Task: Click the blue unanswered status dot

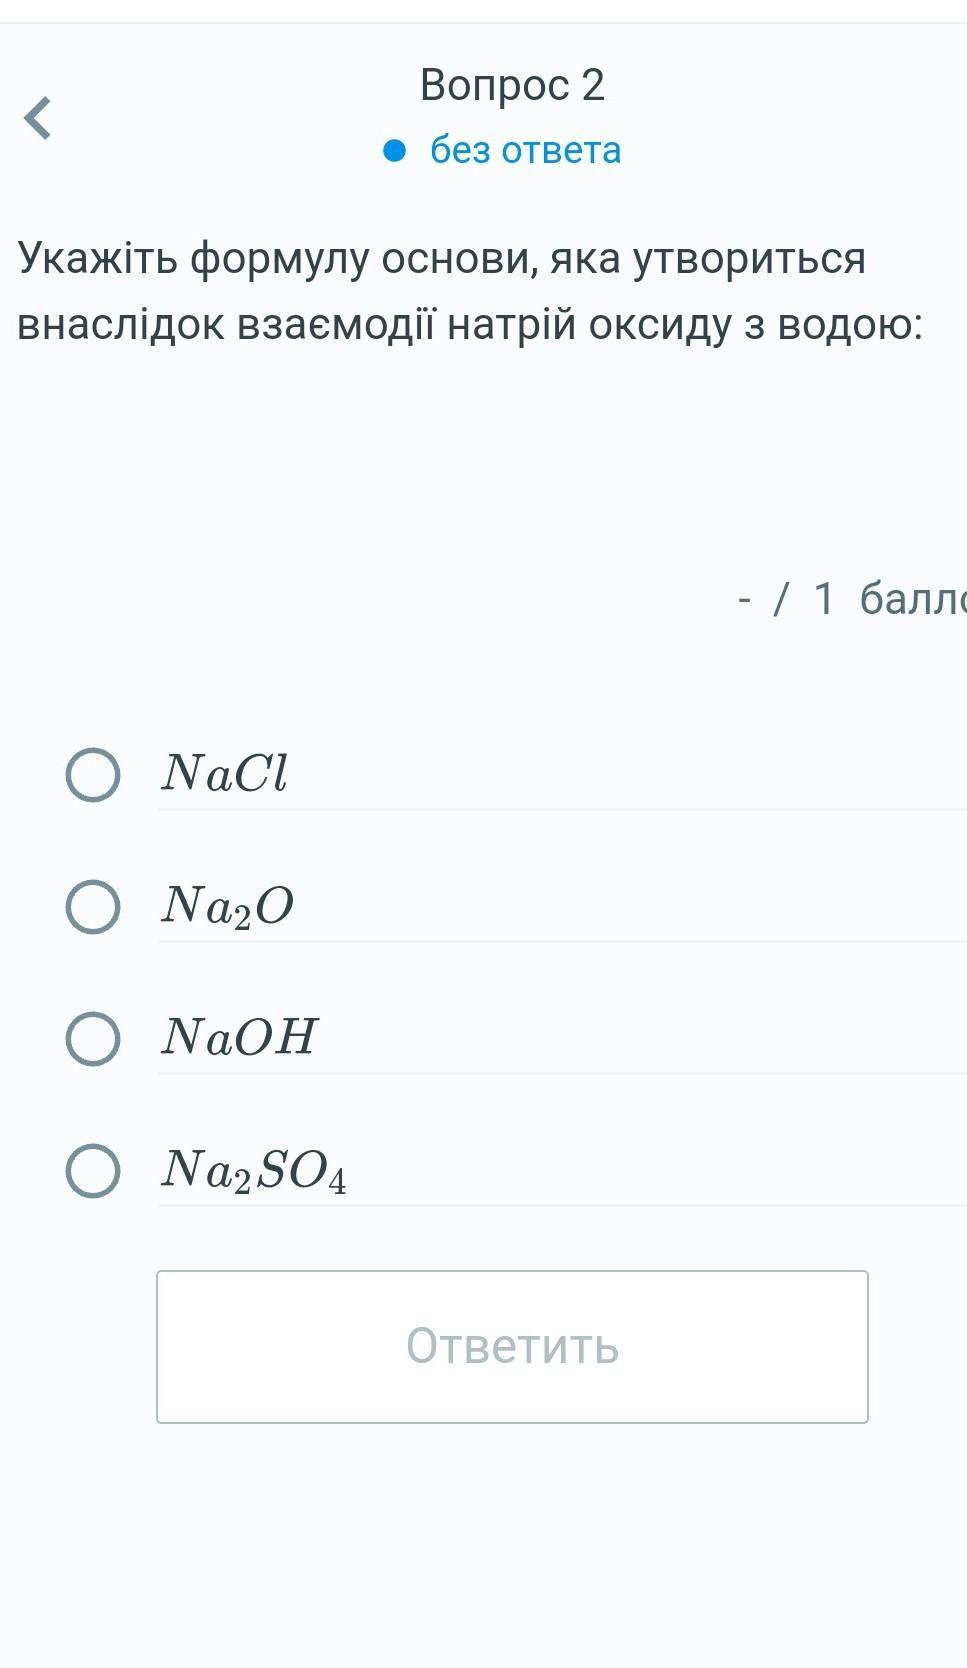Action: (395, 151)
